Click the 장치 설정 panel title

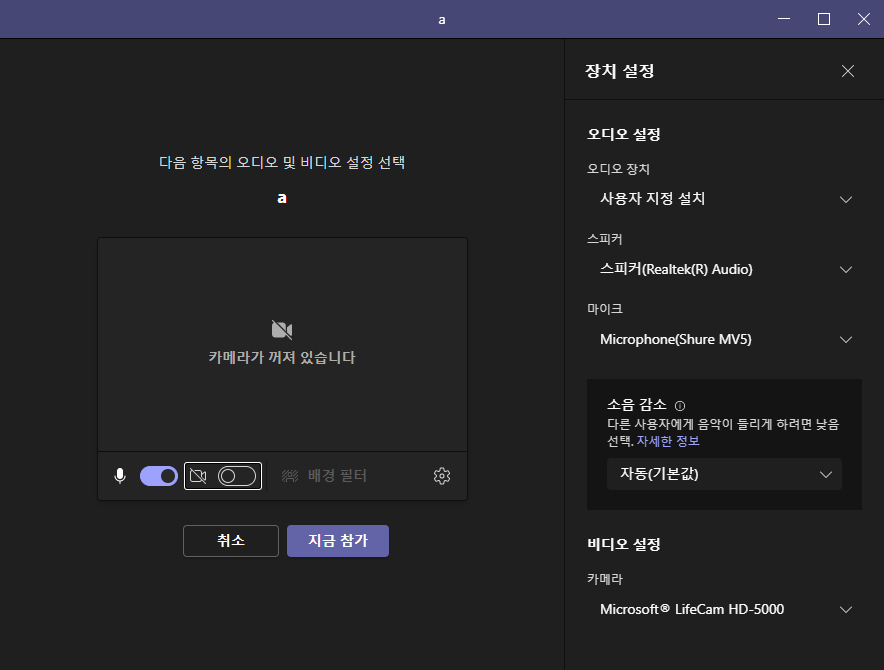click(620, 71)
